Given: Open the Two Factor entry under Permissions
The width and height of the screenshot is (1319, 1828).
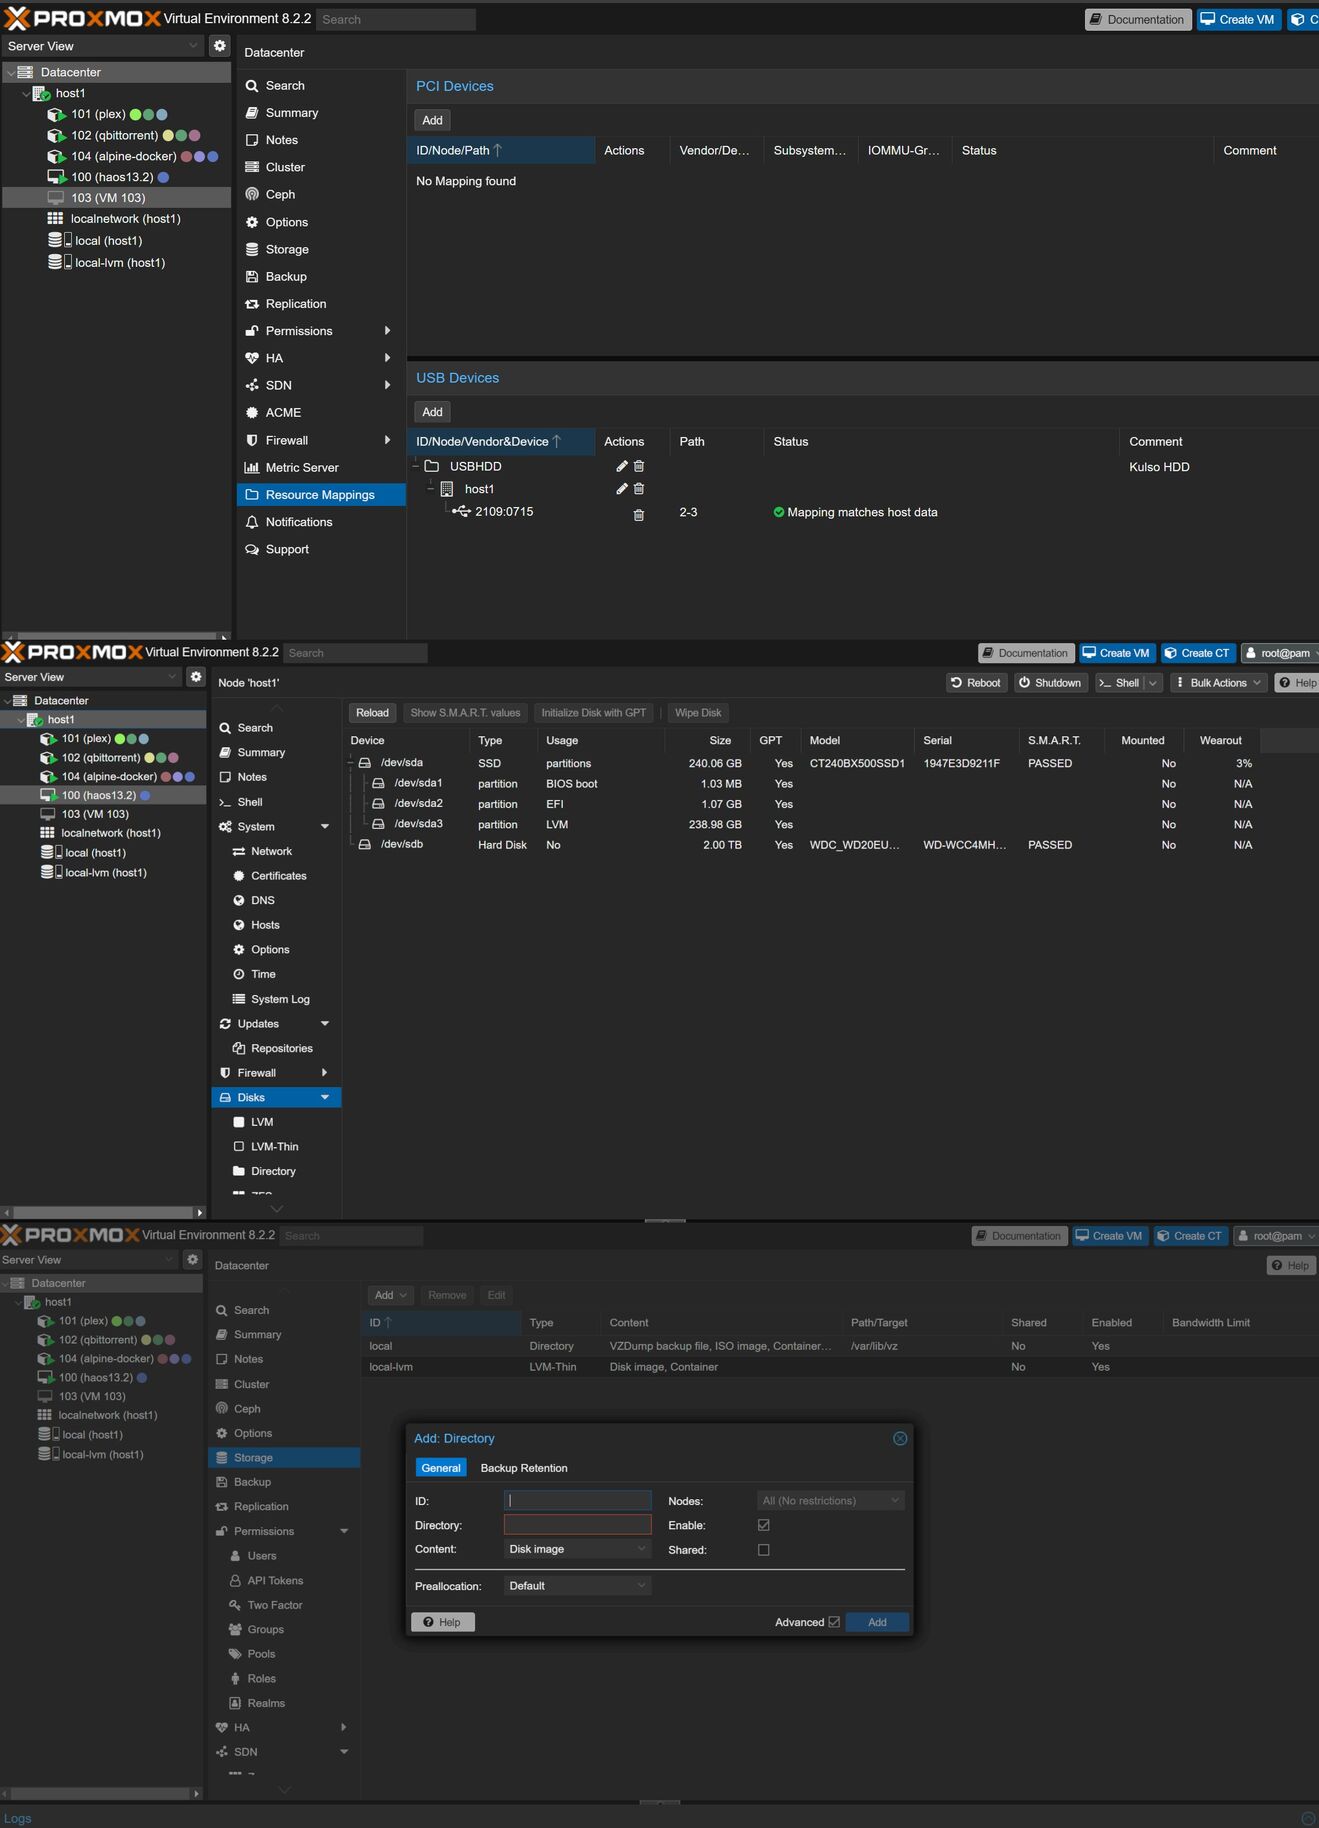Looking at the screenshot, I should pos(274,1605).
